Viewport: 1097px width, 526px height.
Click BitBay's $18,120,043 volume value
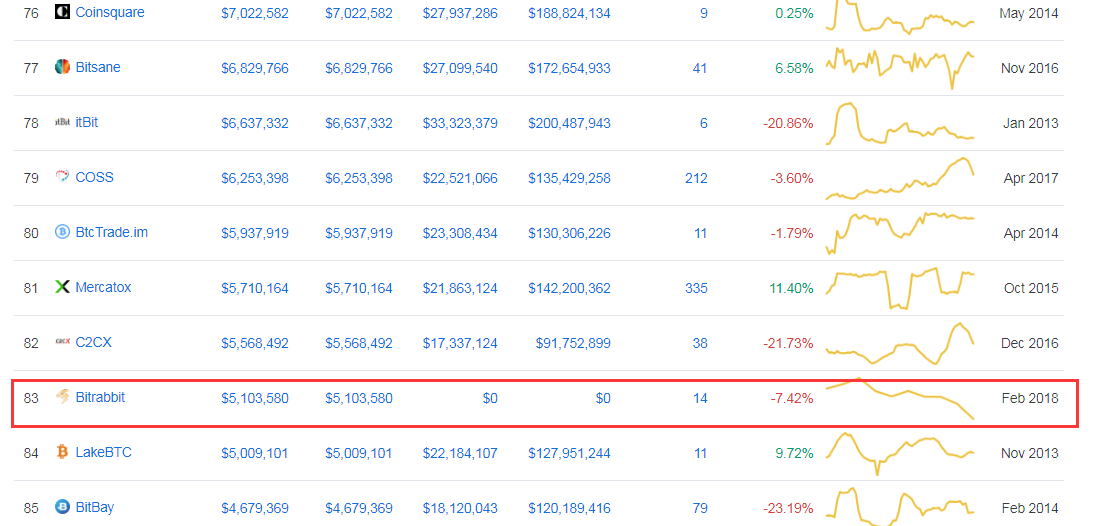point(460,509)
